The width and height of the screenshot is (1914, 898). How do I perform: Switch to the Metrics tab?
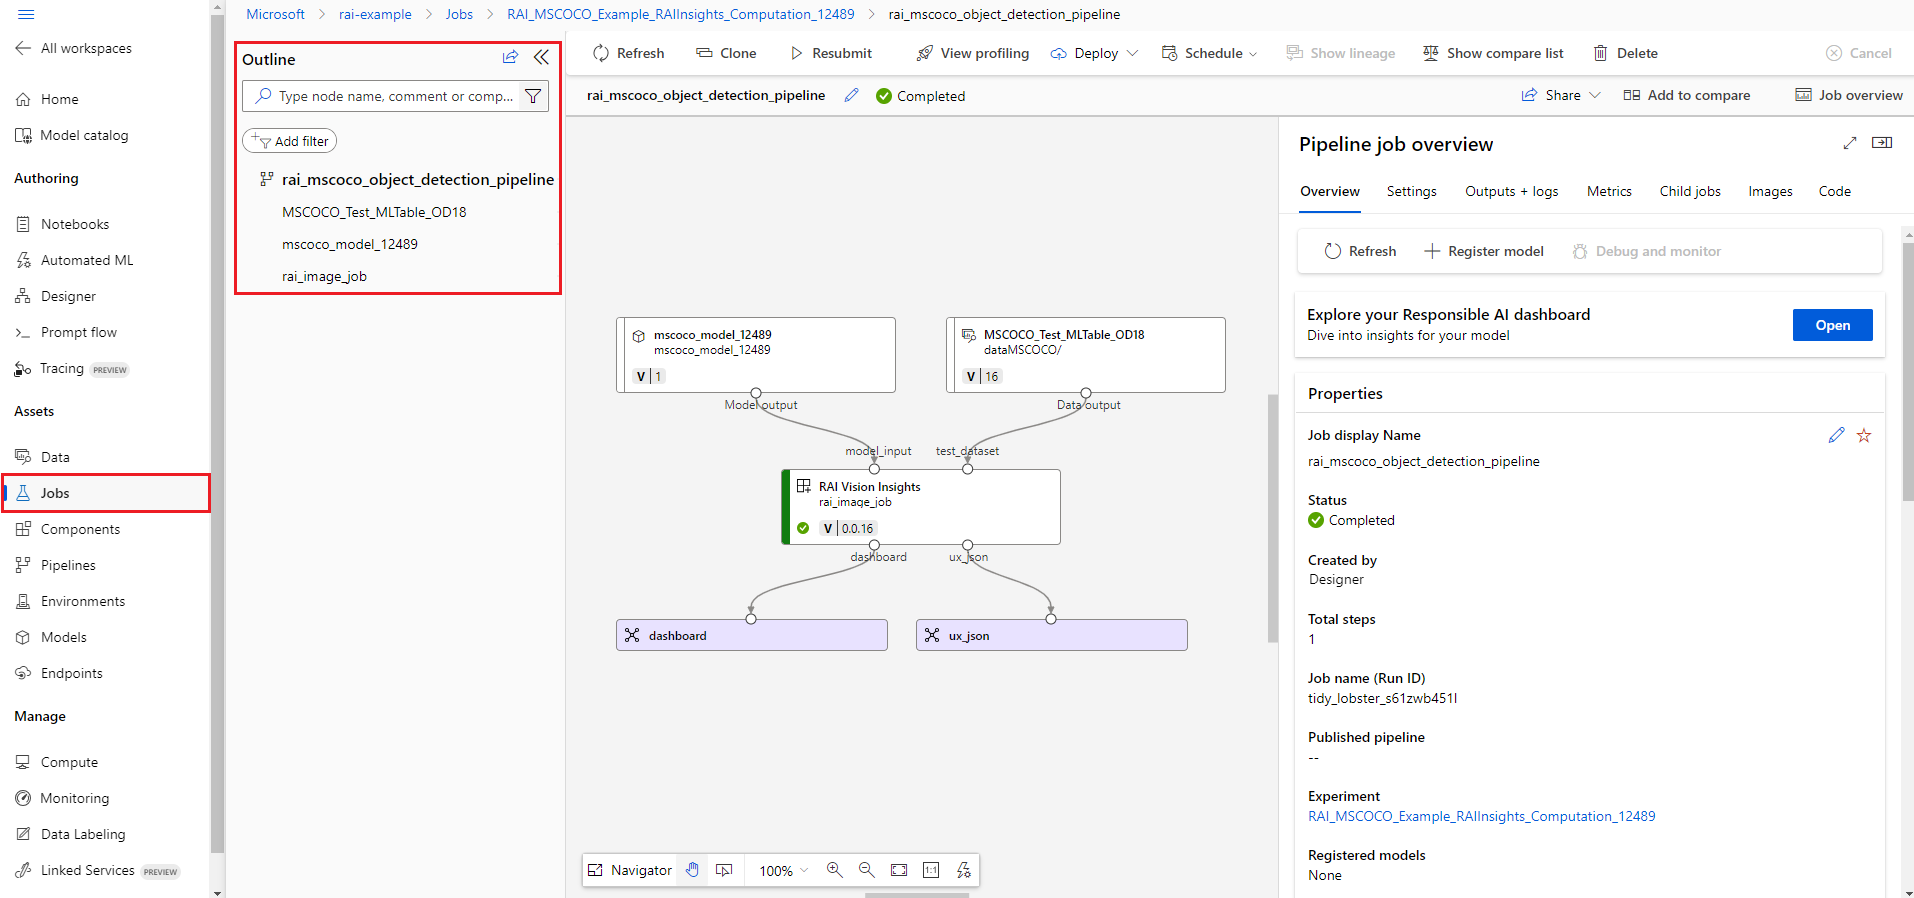[1609, 191]
